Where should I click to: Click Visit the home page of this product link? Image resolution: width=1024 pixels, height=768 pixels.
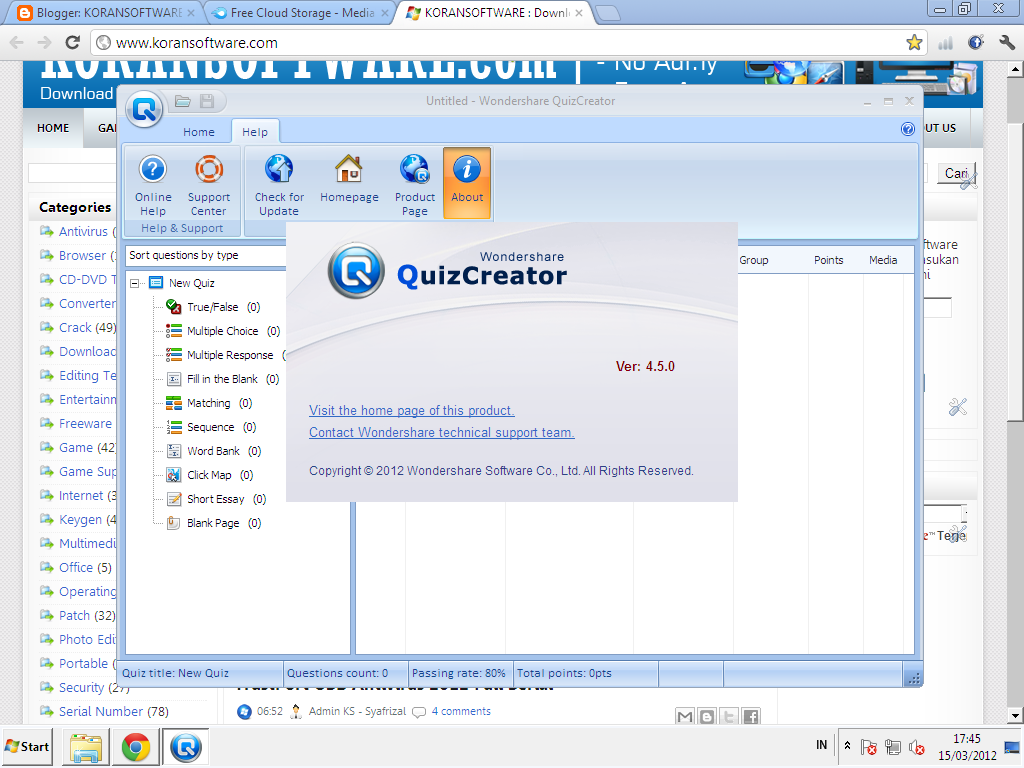(411, 411)
